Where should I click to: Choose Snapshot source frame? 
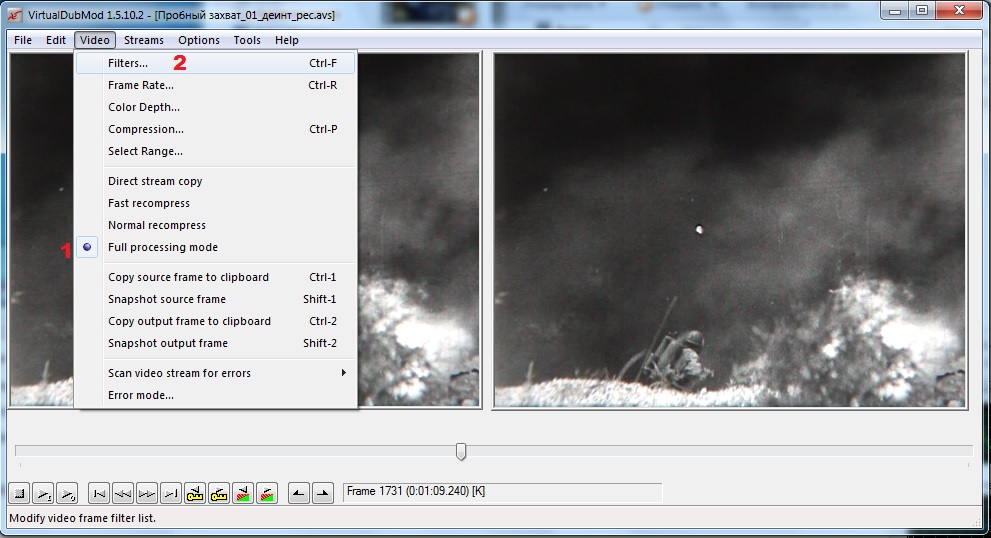pos(216,299)
